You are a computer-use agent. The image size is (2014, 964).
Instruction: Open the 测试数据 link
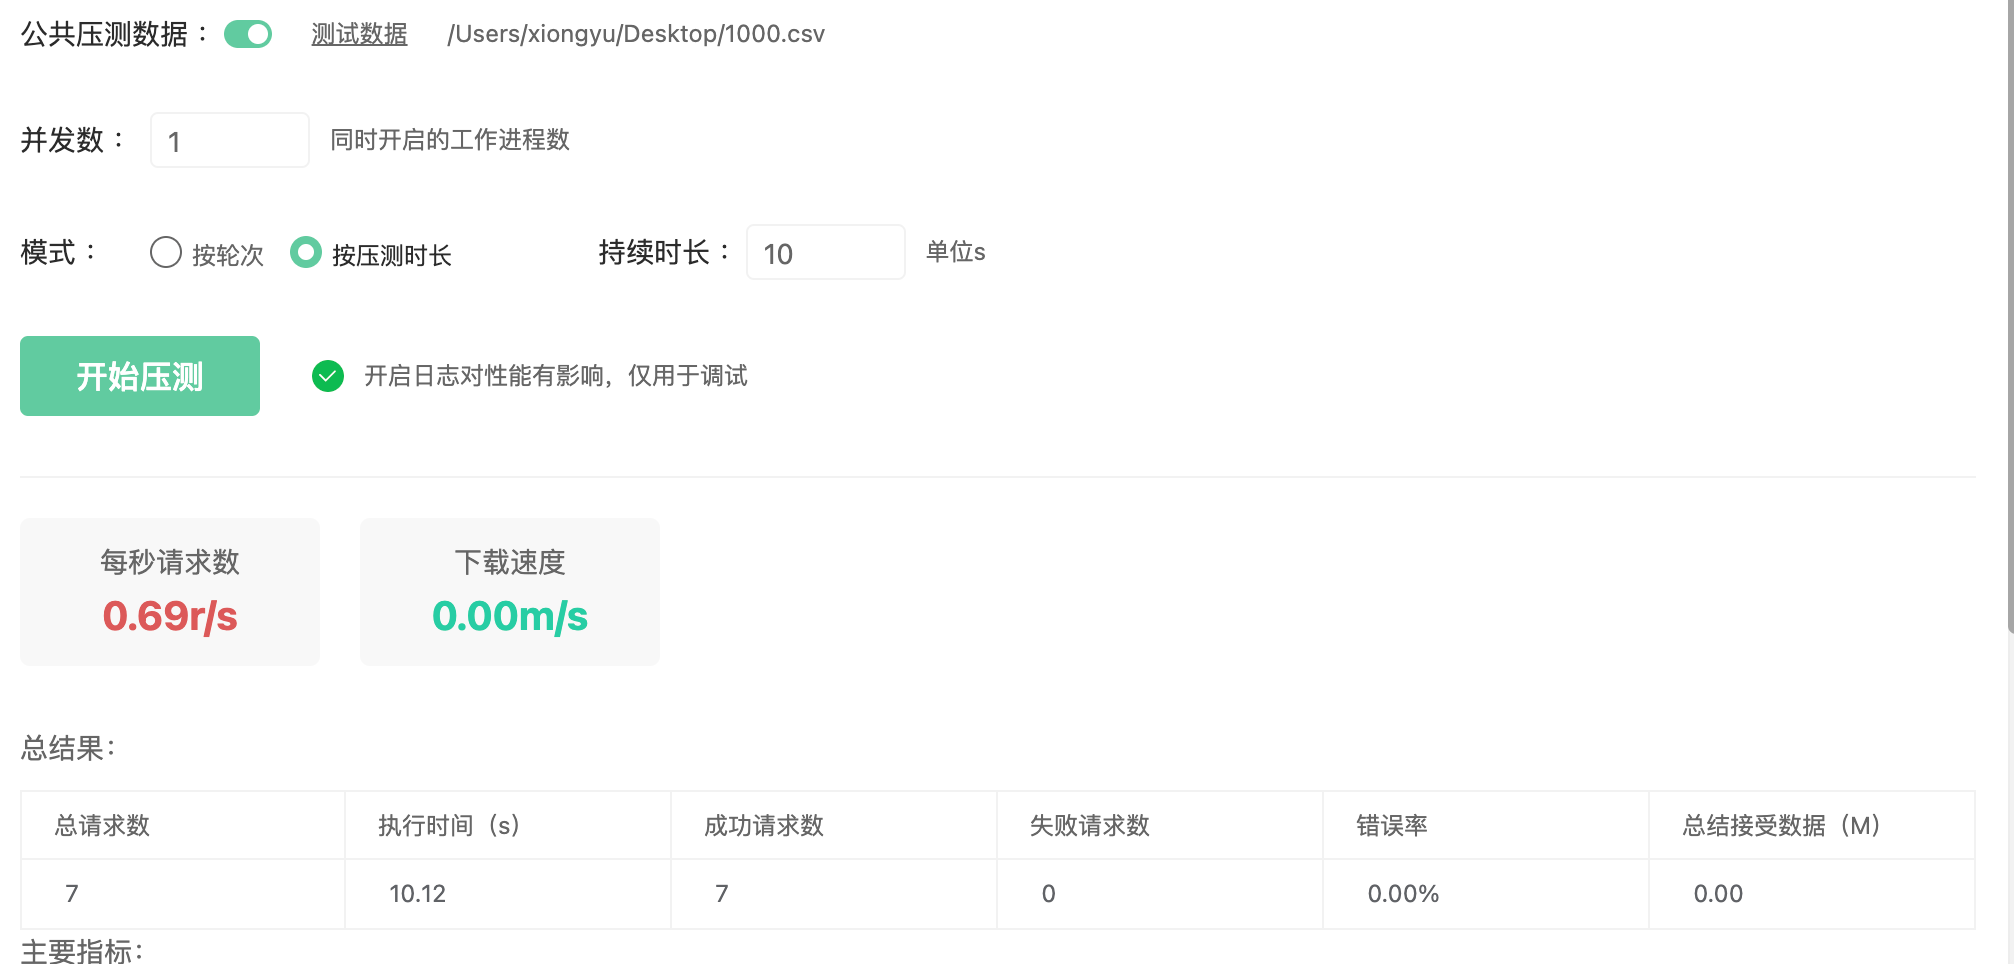[x=359, y=34]
